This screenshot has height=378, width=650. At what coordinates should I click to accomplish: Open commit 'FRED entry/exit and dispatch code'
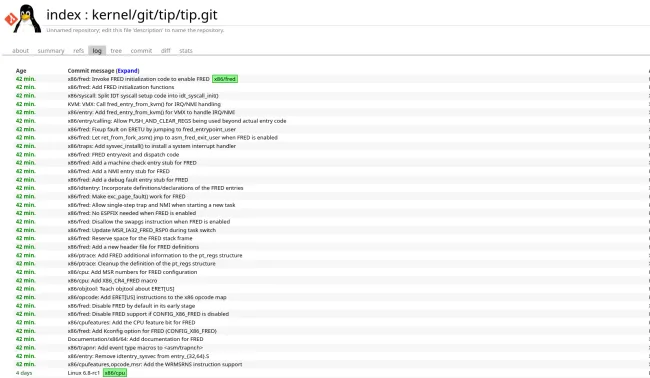[123, 155]
